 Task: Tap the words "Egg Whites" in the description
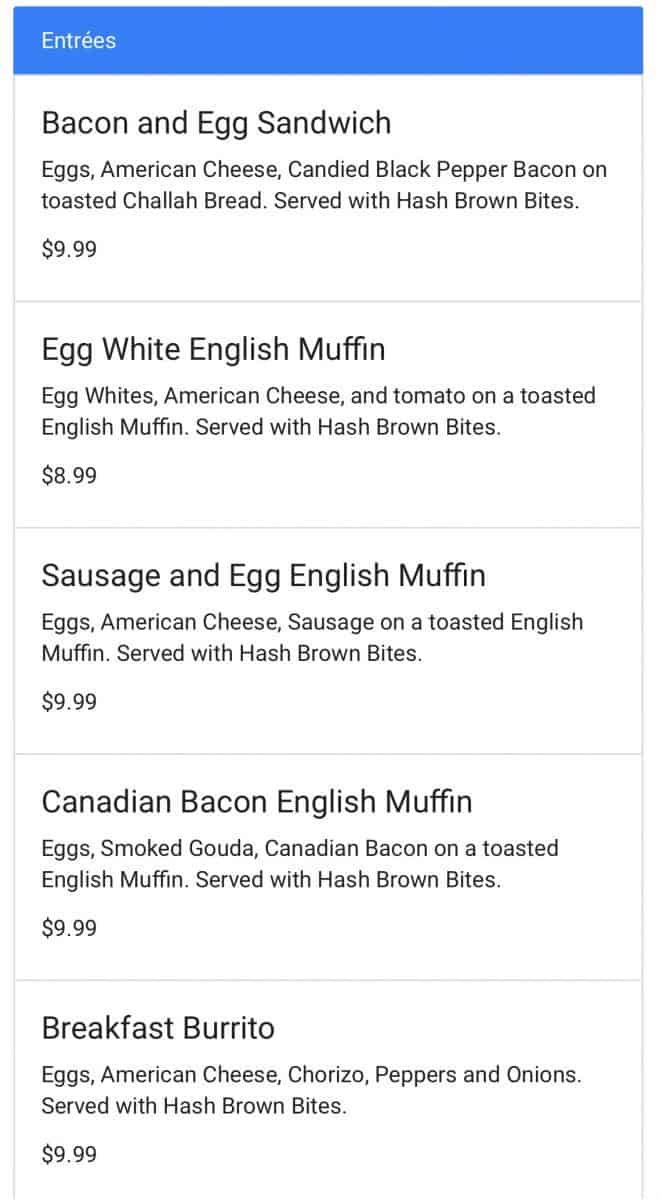point(92,396)
